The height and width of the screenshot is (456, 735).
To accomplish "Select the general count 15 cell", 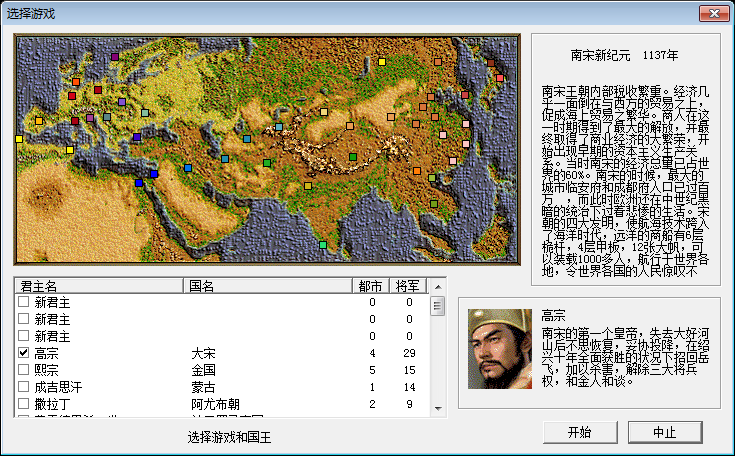I will pyautogui.click(x=409, y=370).
